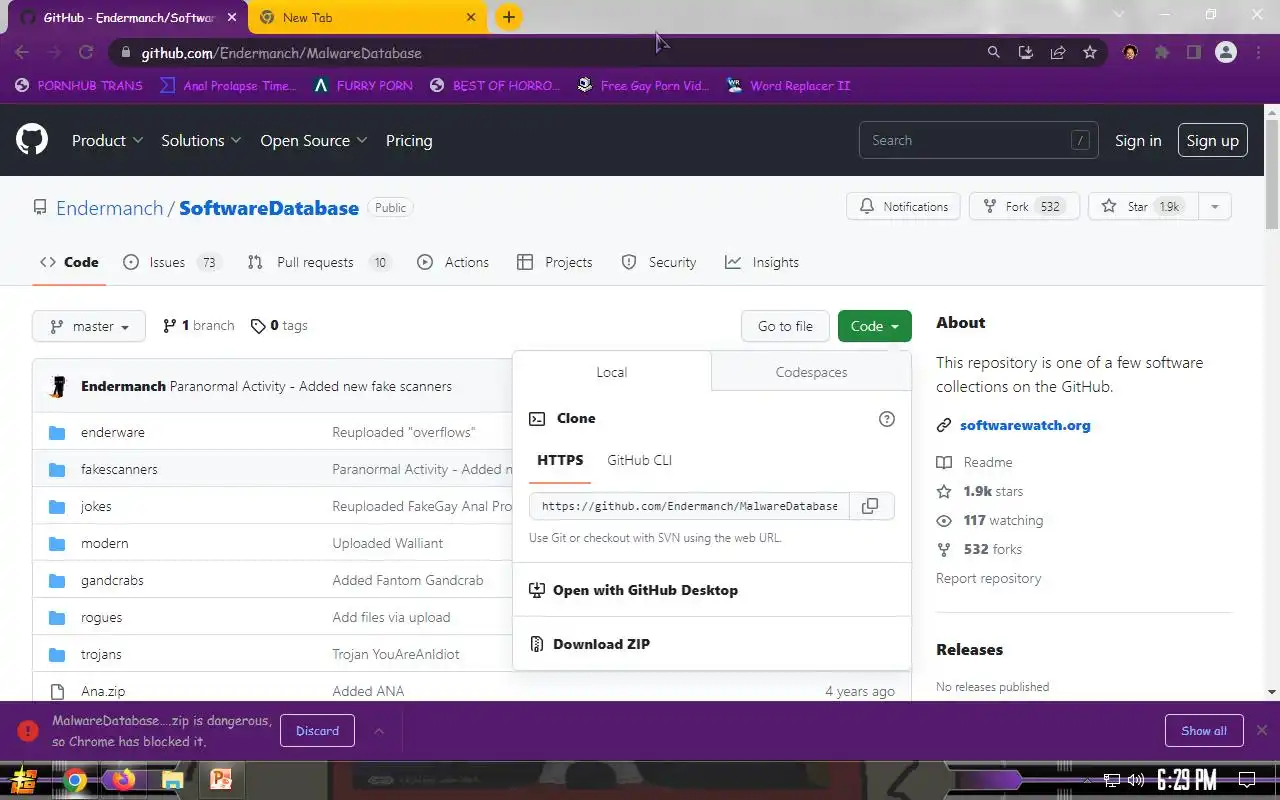Open the softwarewatch.org link
Screen dimensions: 1280x800
(1025, 425)
